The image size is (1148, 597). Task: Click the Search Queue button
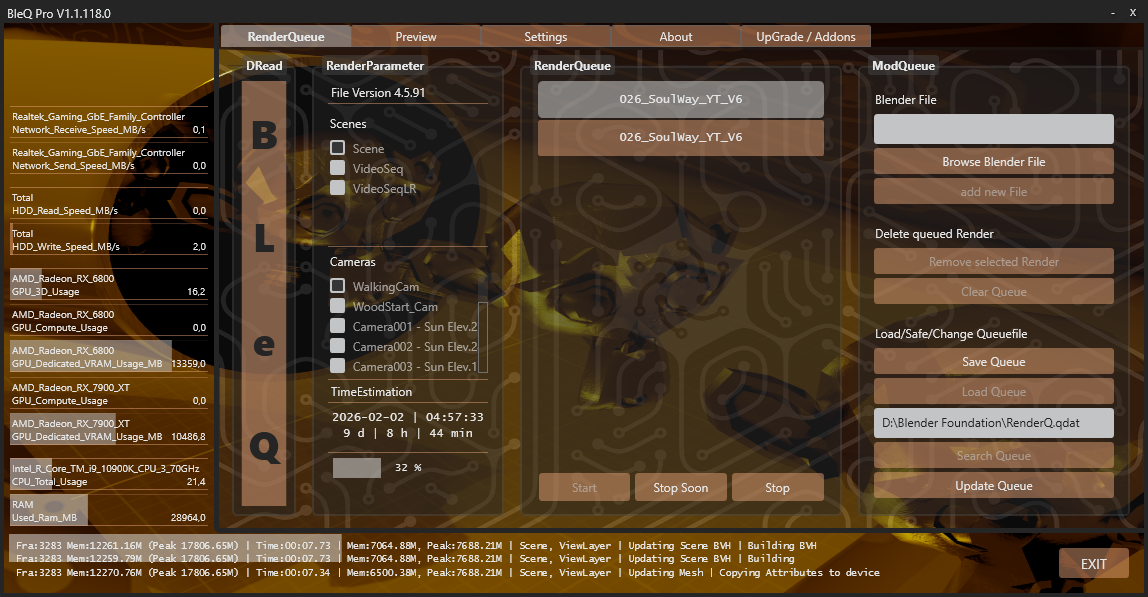click(994, 456)
